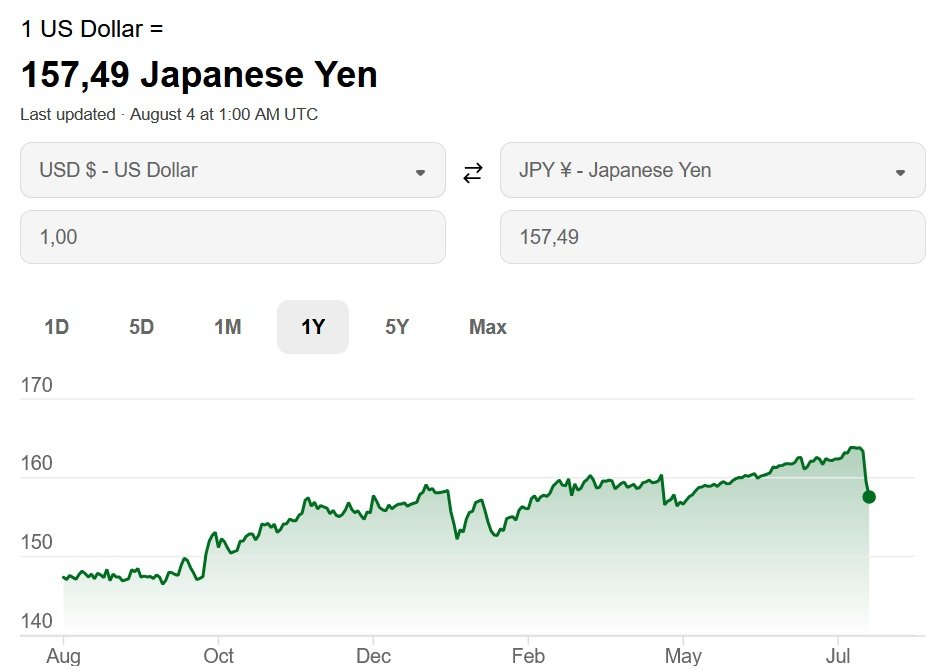The height and width of the screenshot is (671, 940).
Task: Select the 1Y range tab
Action: pos(313,327)
